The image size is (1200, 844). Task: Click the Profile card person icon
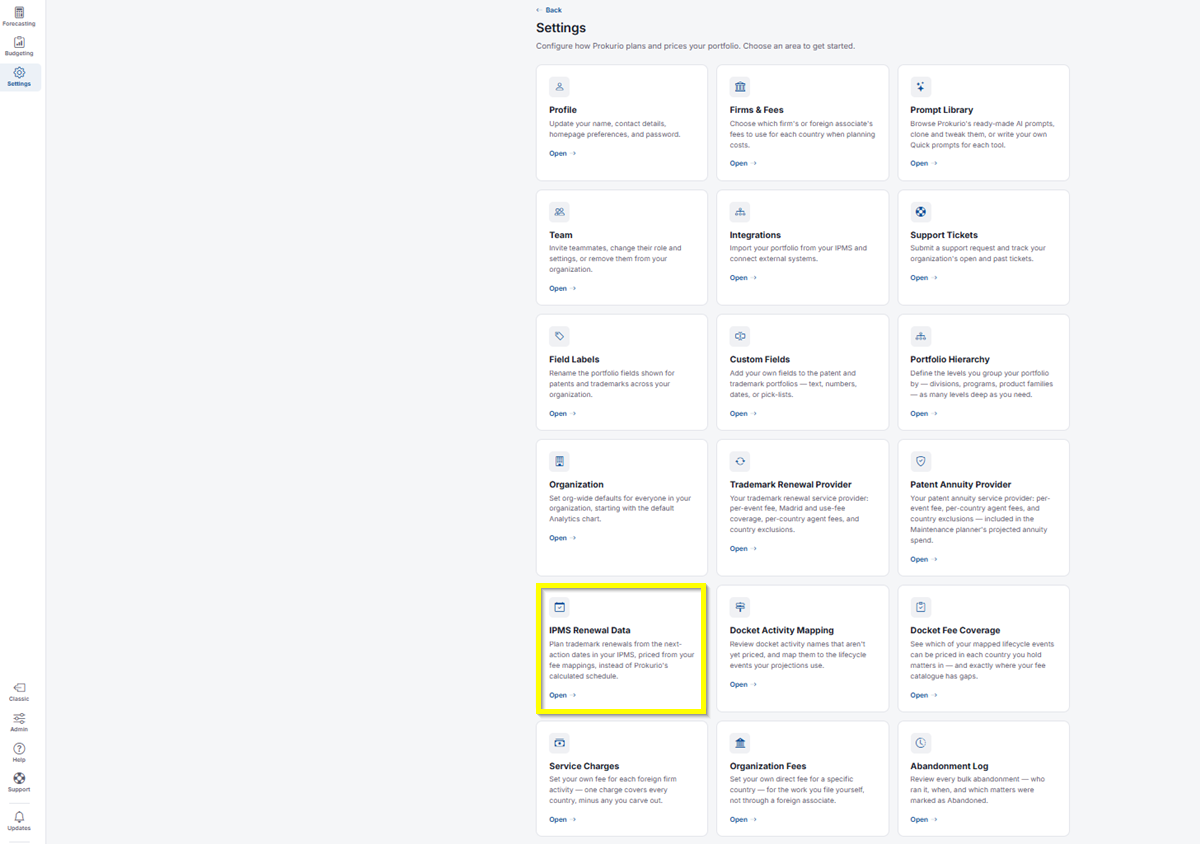point(559,87)
